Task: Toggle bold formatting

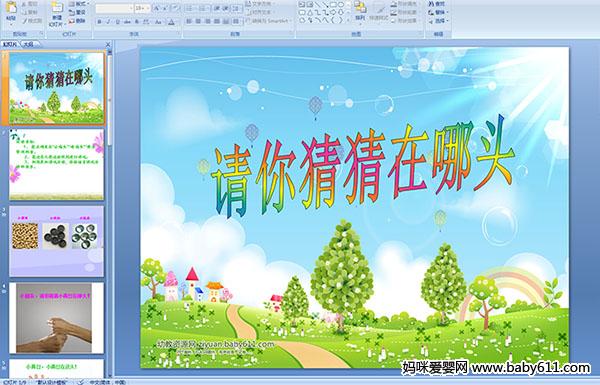Action: (x=99, y=22)
